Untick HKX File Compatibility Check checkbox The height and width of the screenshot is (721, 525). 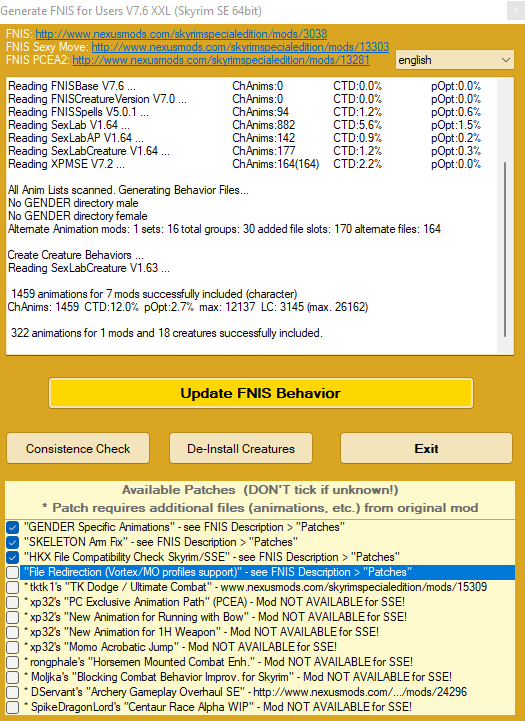coord(12,557)
